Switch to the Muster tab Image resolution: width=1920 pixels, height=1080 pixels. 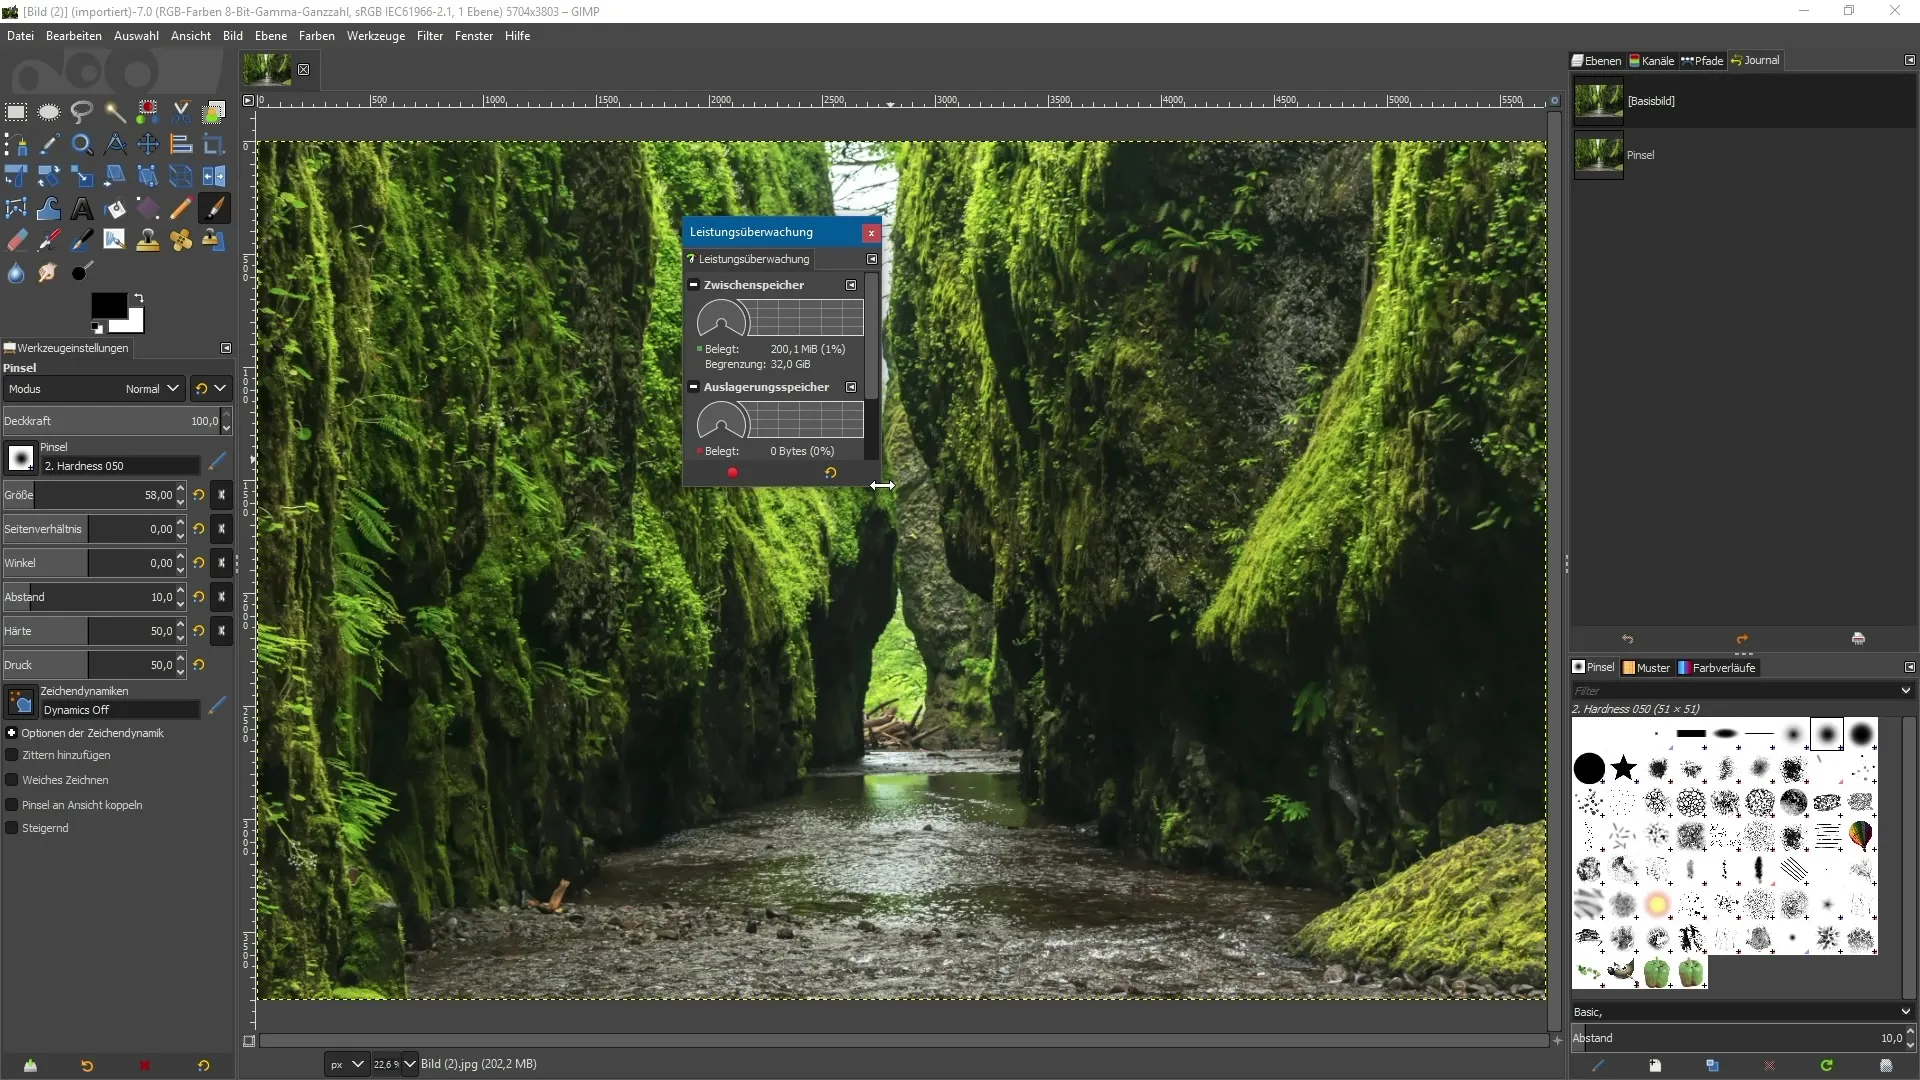point(1646,668)
